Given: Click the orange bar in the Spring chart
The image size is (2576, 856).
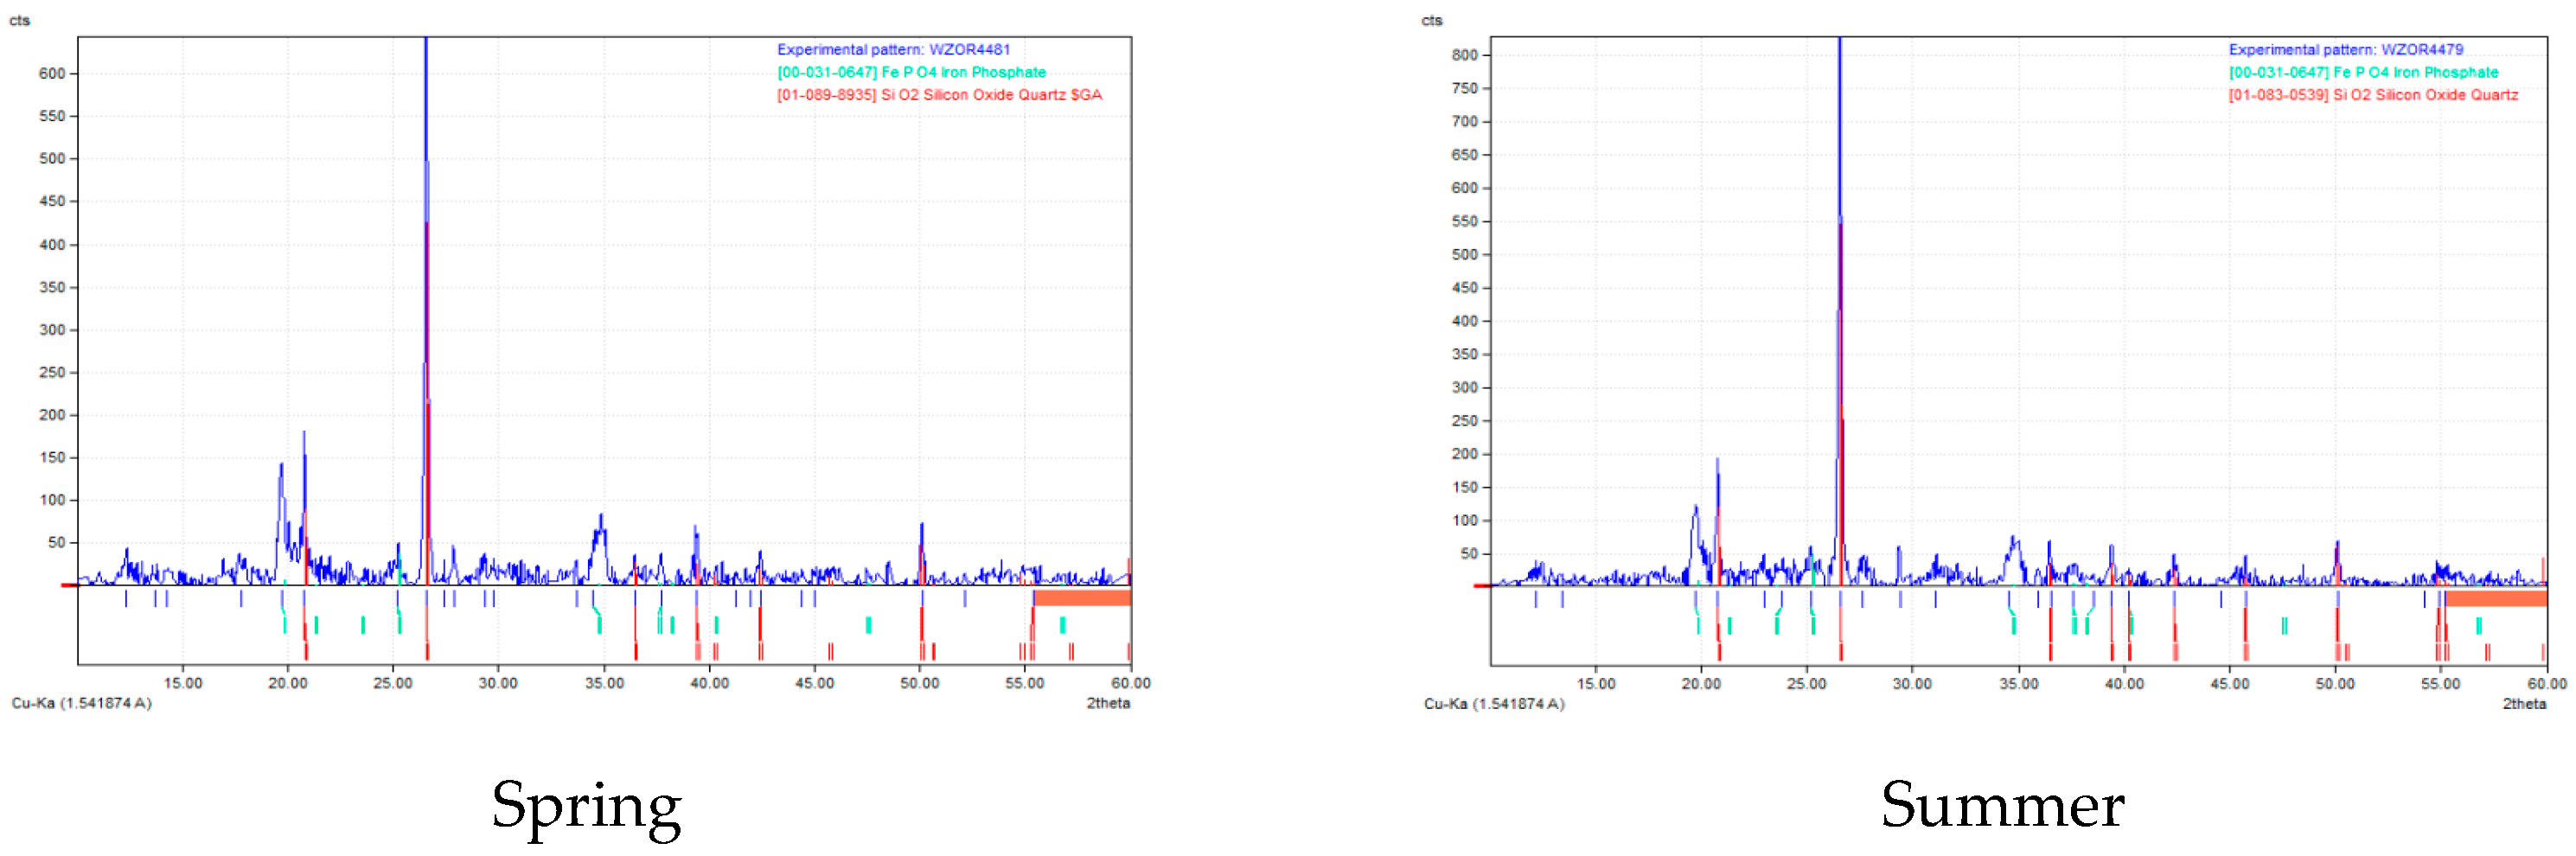Looking at the screenshot, I should tap(1082, 598).
